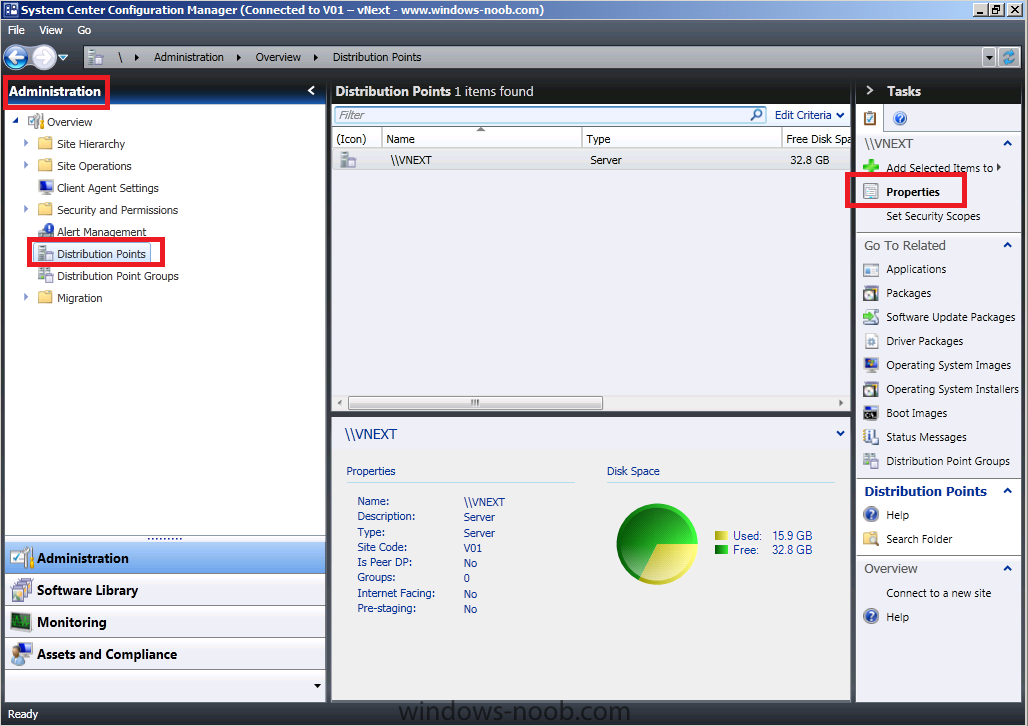
Task: Click the horizontal scrollbar thumb in the list
Action: pos(475,403)
